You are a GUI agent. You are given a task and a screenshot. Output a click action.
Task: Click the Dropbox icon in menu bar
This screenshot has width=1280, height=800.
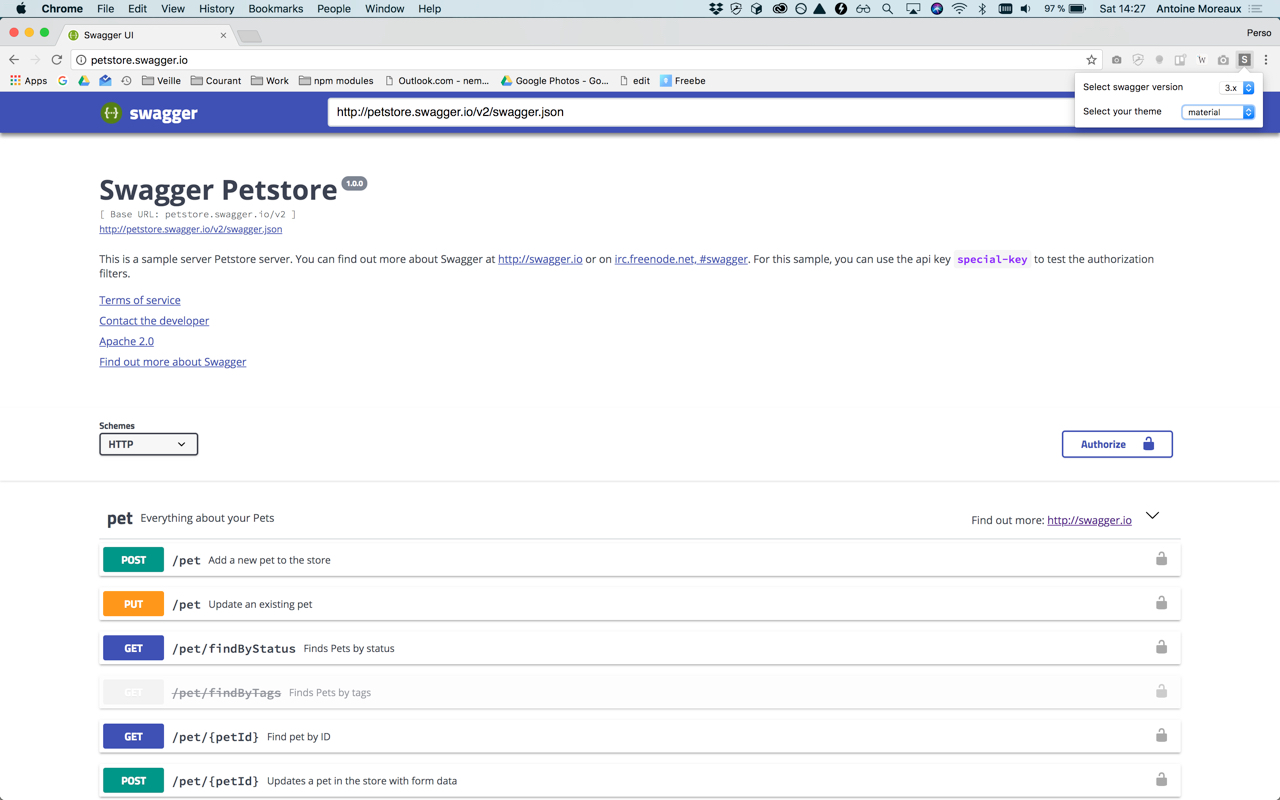[x=715, y=9]
